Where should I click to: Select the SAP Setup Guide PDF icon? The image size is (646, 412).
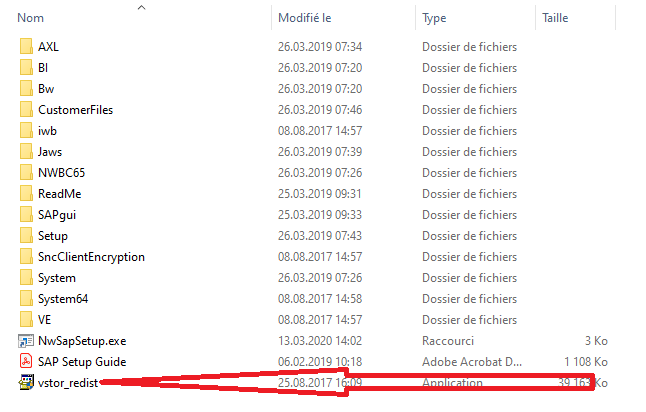coord(26,362)
